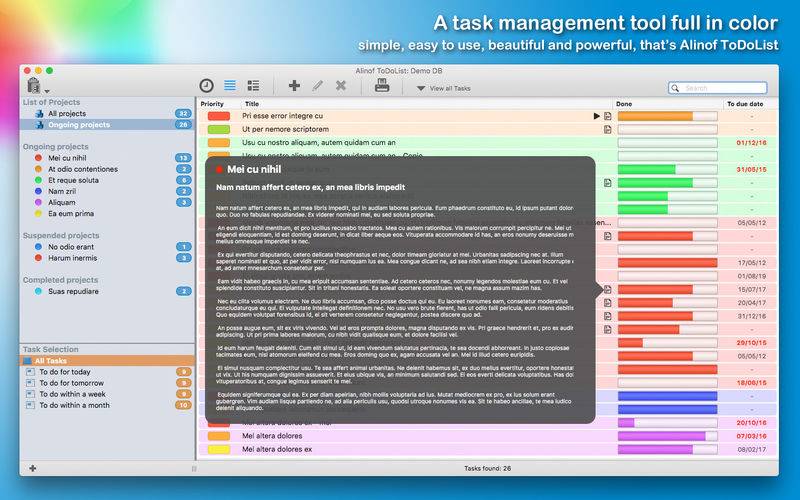Viewport: 800px width, 500px height.
Task: Click the blue square icon beside All Tasks
Action: click(x=27, y=361)
